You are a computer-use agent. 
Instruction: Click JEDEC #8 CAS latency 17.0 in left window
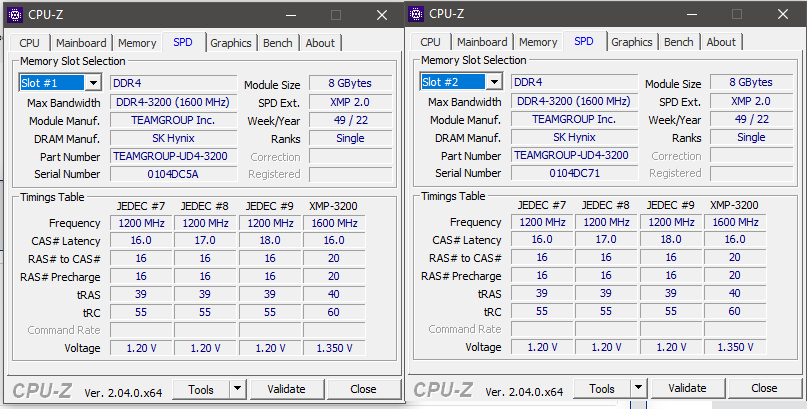coord(205,241)
